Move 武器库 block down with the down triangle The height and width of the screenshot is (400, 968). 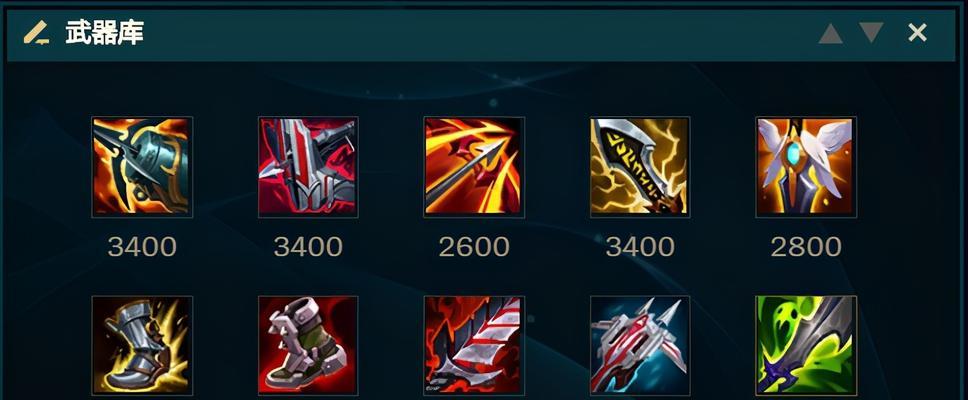pos(871,33)
